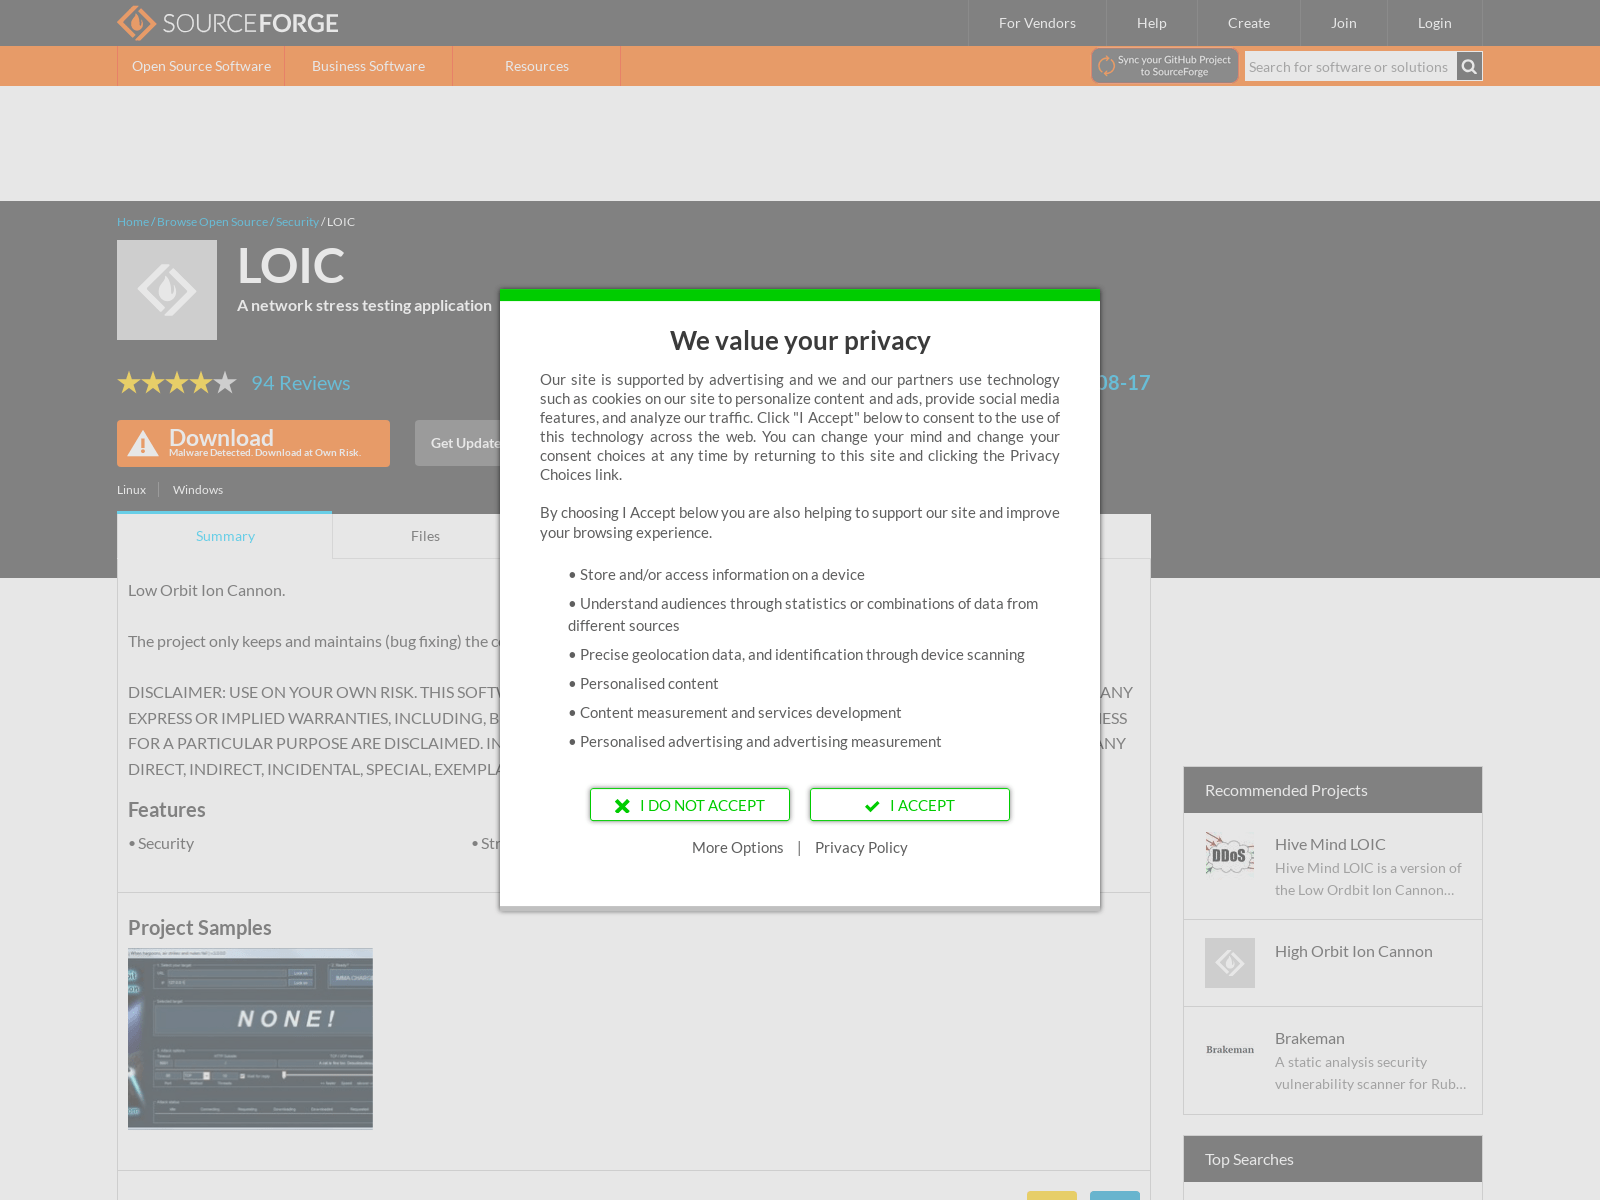The width and height of the screenshot is (1600, 1200).
Task: Click the 'Personalised content' bullet text
Action: tap(649, 684)
